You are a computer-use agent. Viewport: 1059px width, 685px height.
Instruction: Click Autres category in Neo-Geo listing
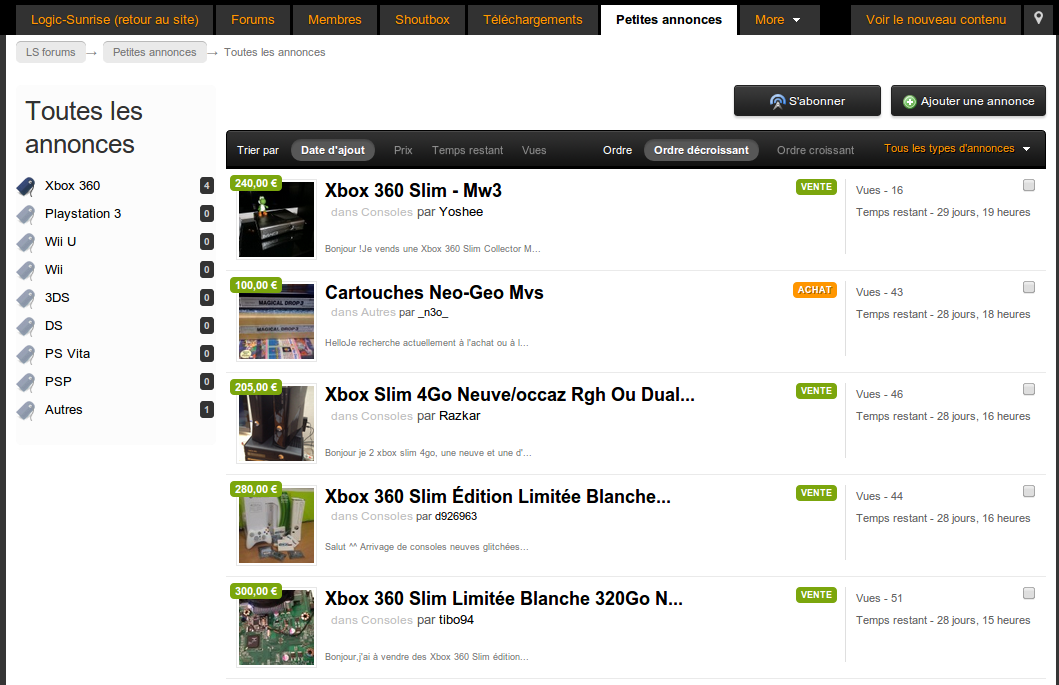(378, 312)
